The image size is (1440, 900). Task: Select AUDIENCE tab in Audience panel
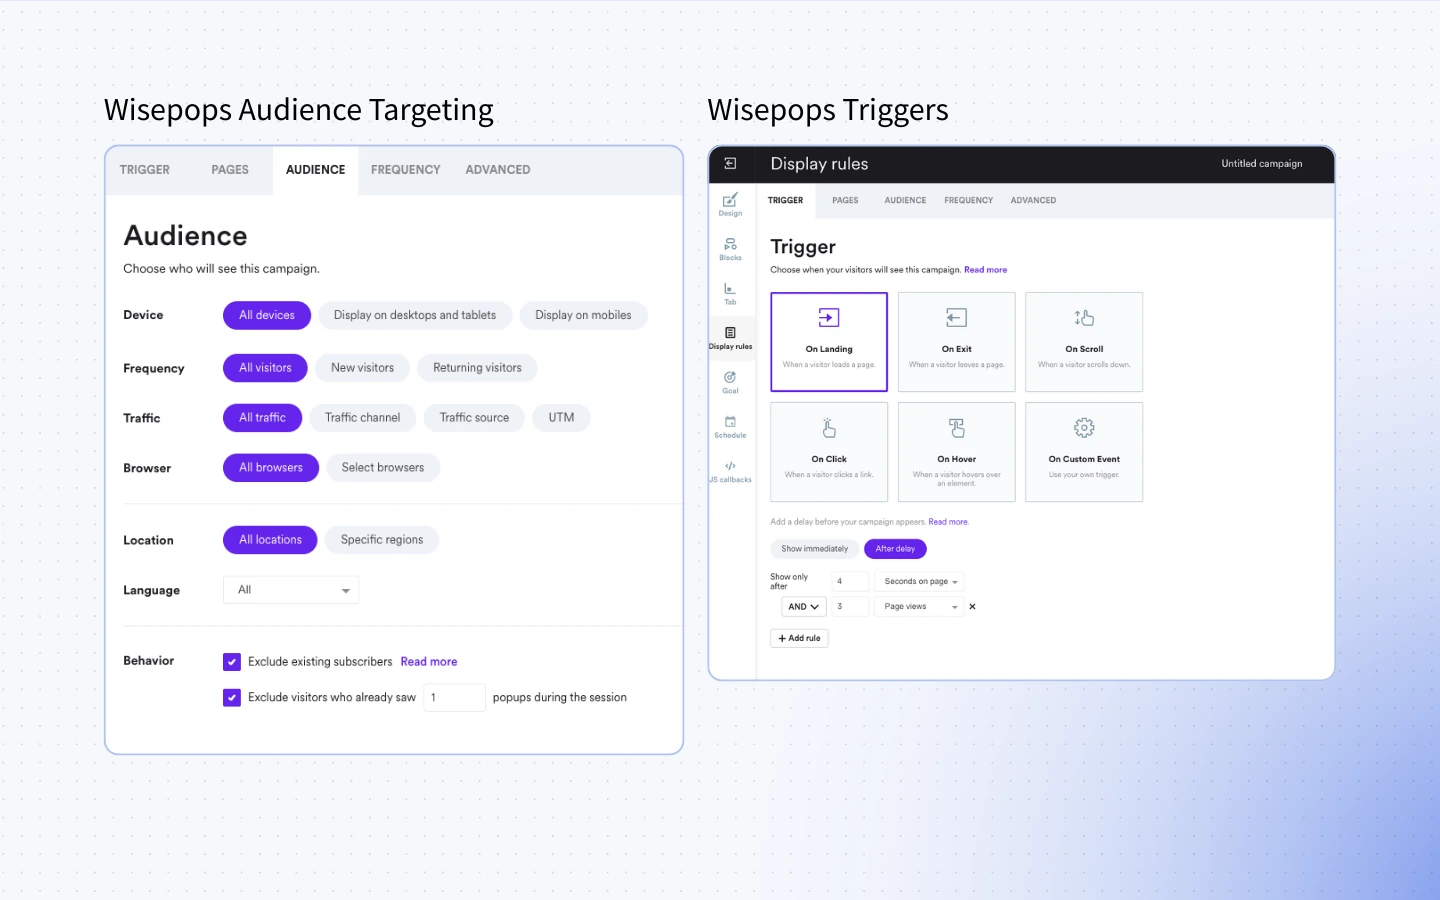click(x=315, y=170)
